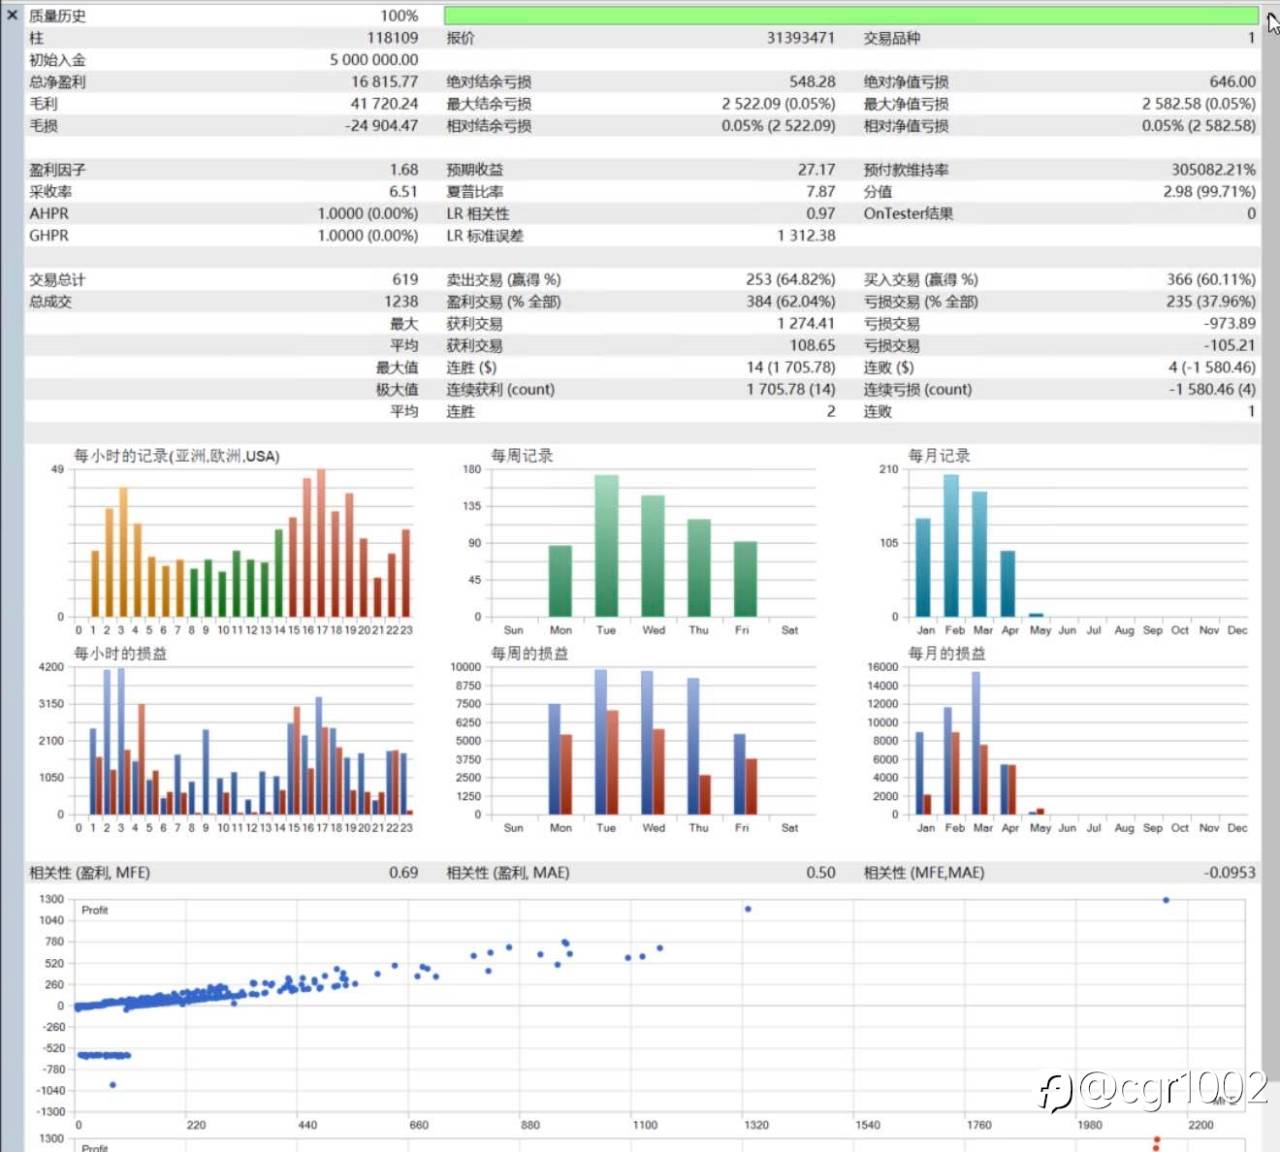The image size is (1280, 1152).
Task: Click largest loss trade value -973.89
Action: click(x=1230, y=324)
